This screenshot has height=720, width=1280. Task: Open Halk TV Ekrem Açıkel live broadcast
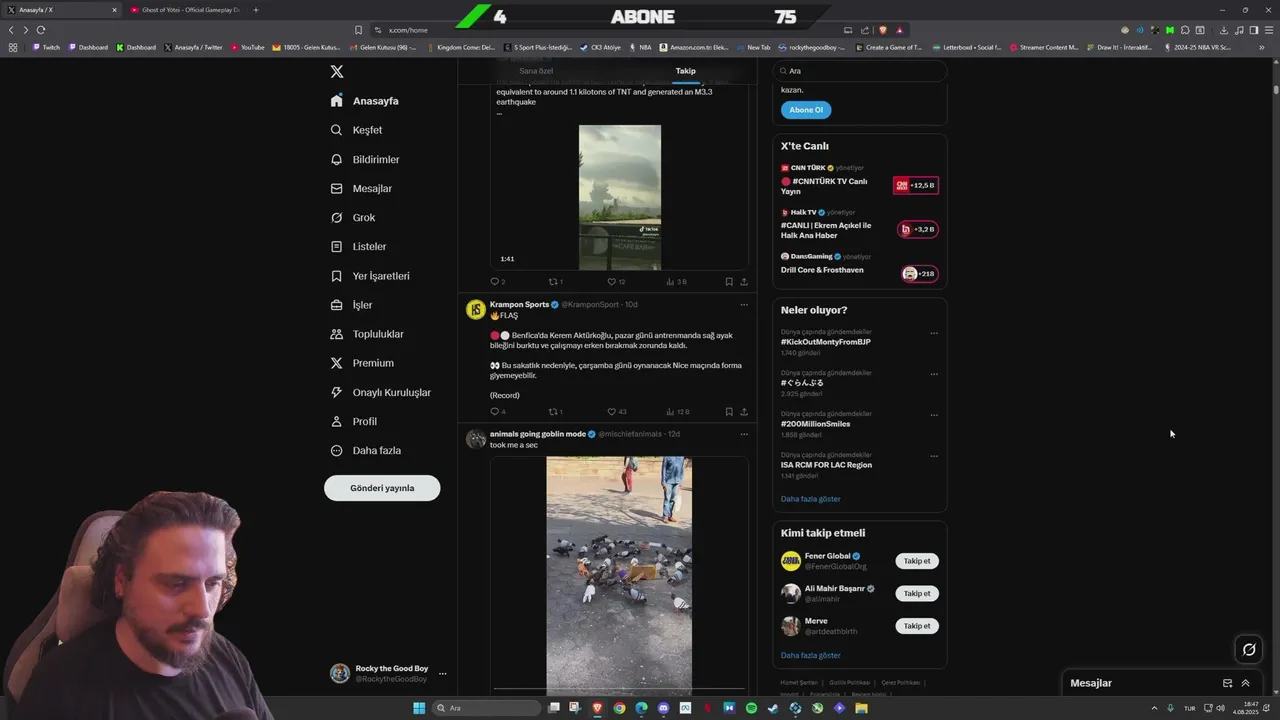tap(859, 224)
